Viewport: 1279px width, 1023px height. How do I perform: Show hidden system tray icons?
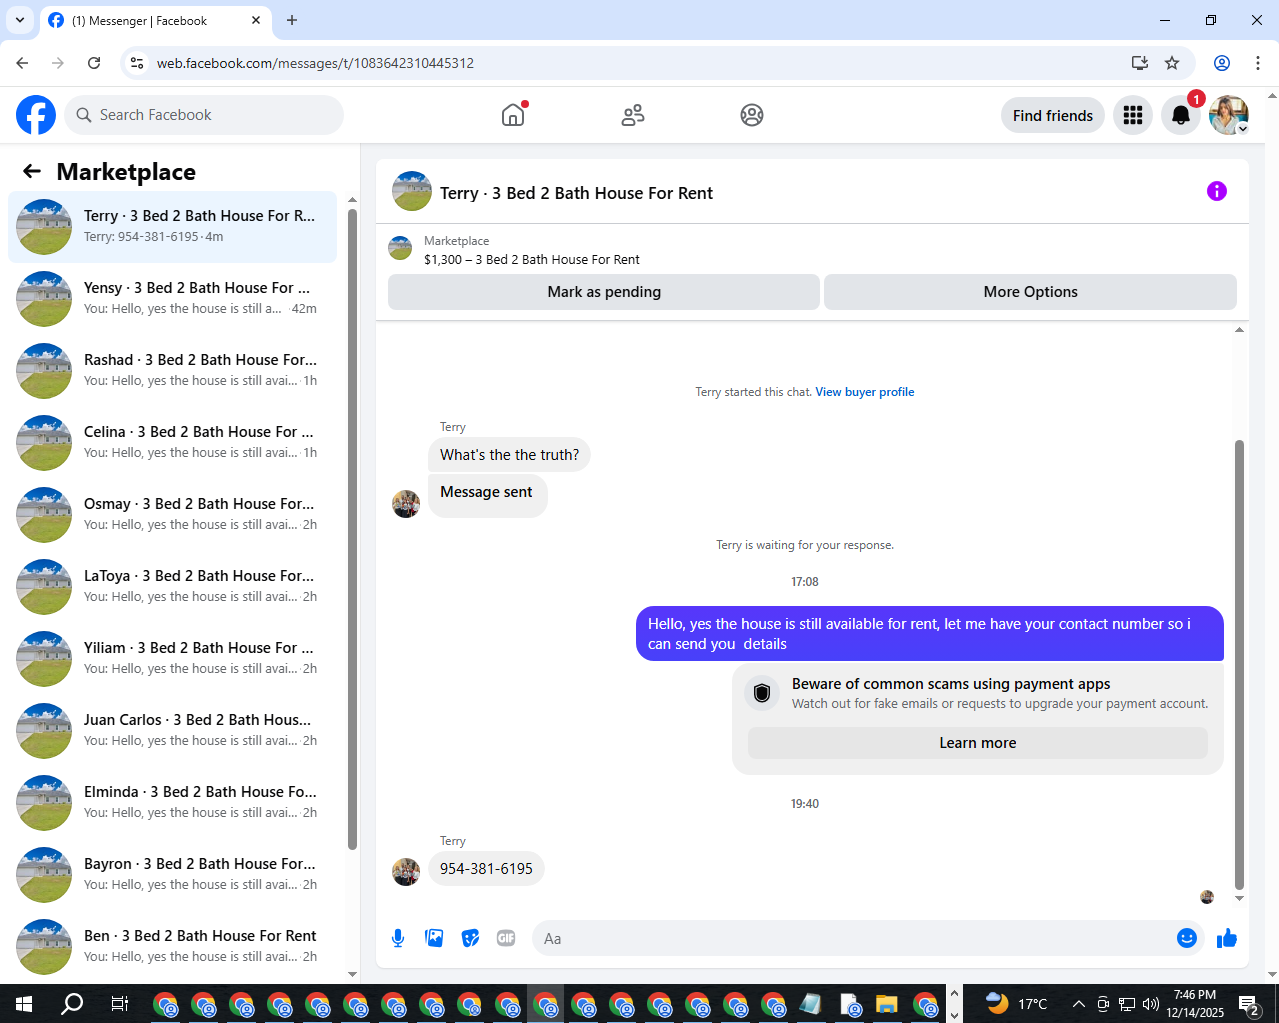coord(1078,1004)
